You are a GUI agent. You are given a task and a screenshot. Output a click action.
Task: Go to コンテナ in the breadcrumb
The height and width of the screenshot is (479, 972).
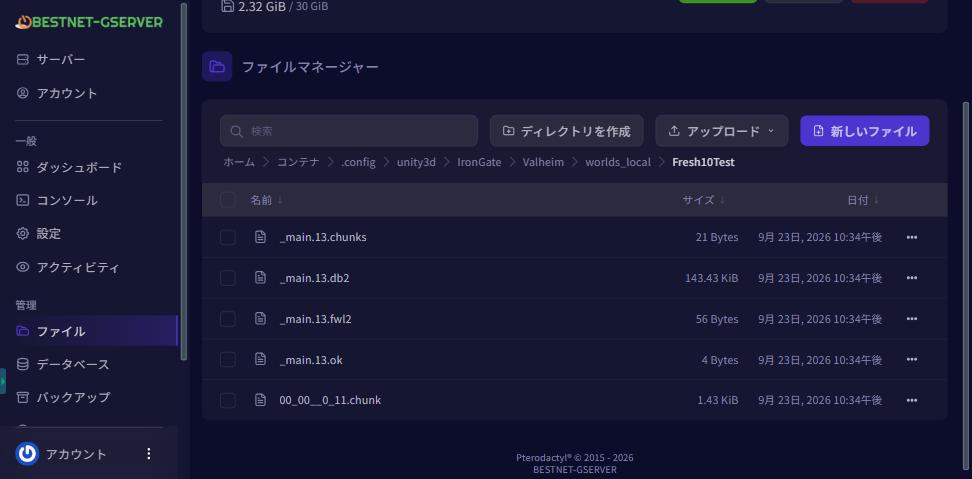pos(298,162)
